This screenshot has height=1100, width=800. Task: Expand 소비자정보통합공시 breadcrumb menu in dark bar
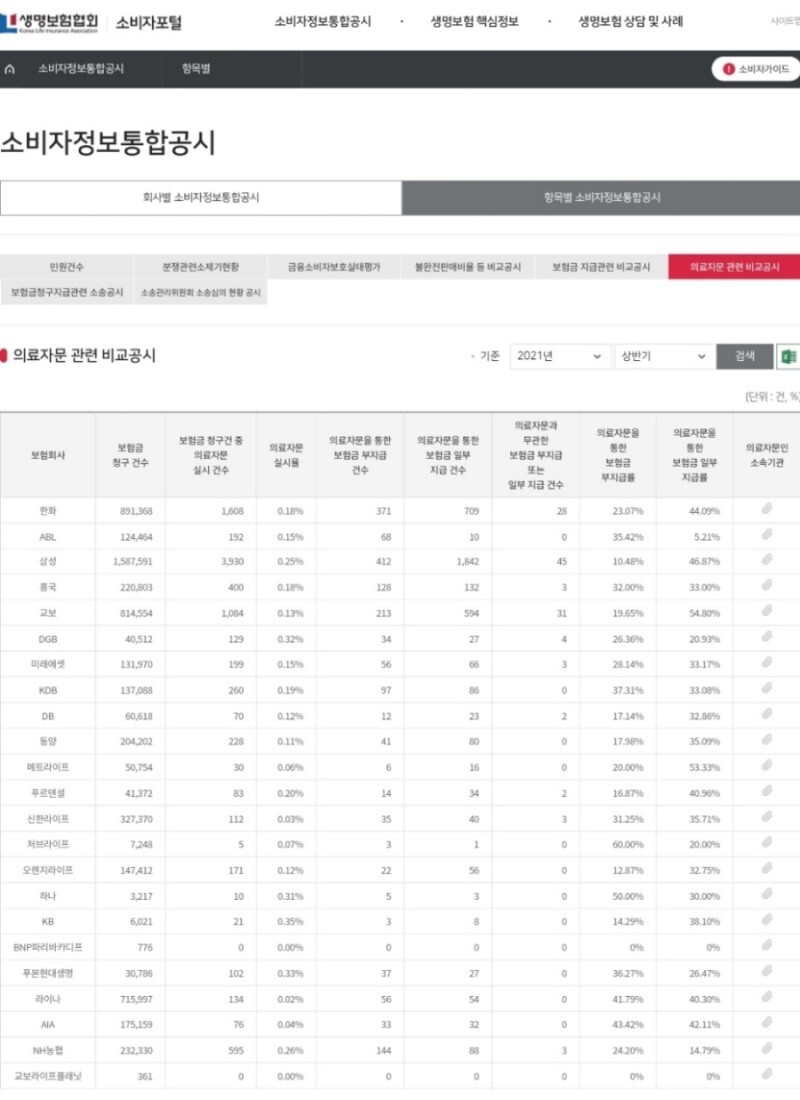tap(81, 69)
